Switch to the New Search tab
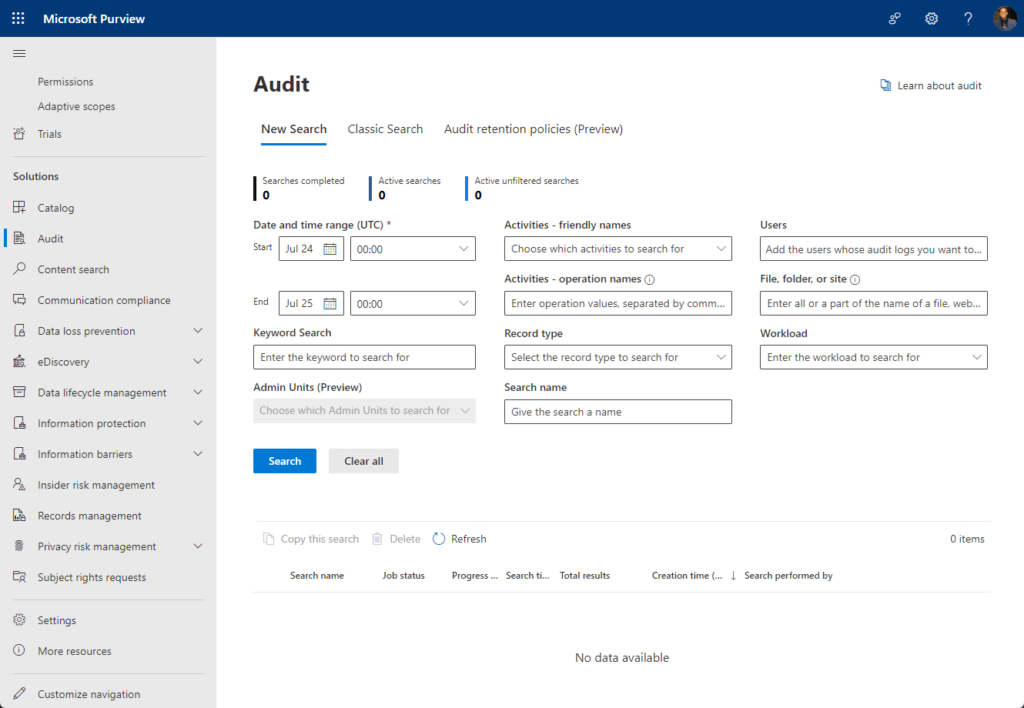 pyautogui.click(x=294, y=129)
